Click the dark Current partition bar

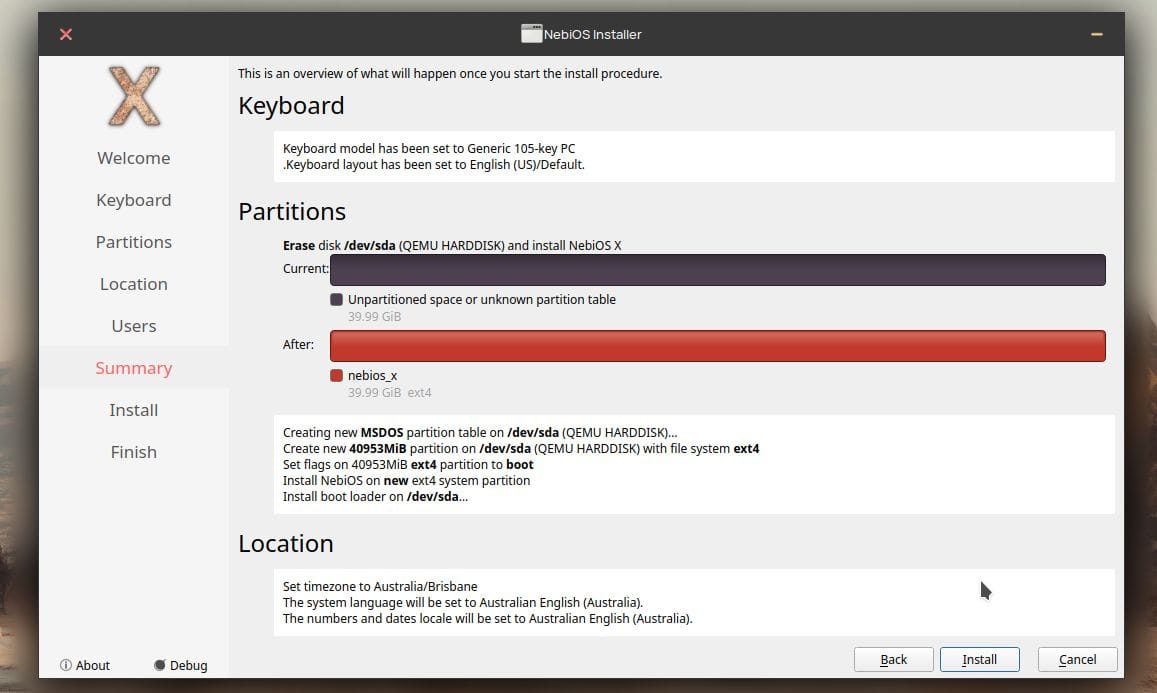(717, 270)
